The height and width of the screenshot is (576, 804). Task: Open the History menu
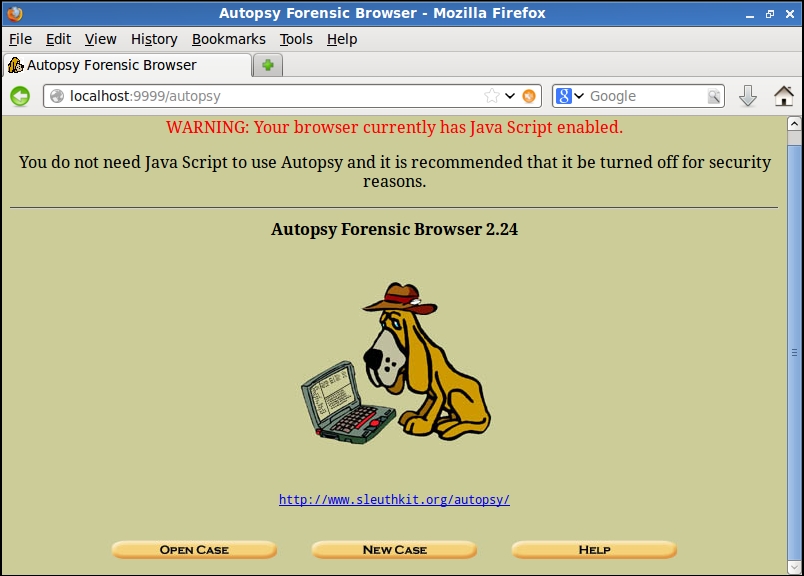[154, 39]
